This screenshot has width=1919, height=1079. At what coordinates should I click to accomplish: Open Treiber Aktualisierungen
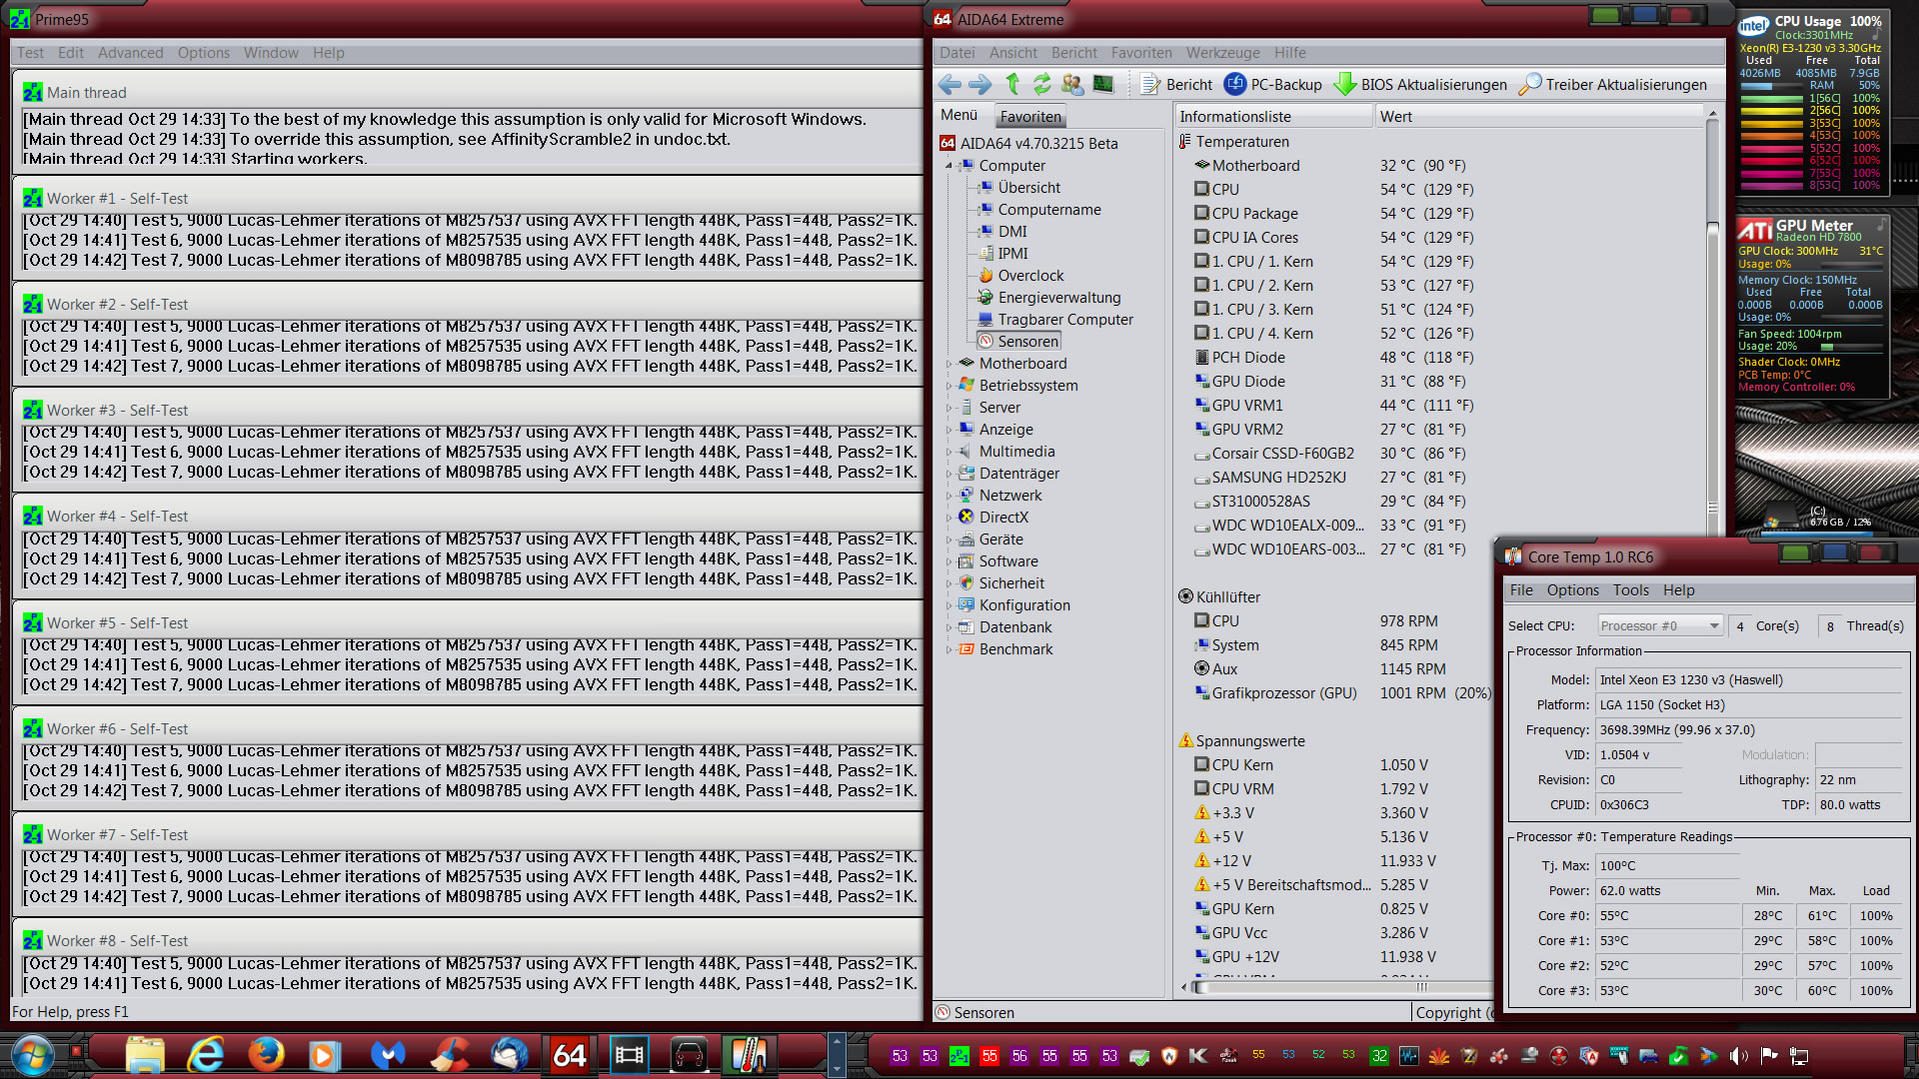[x=1613, y=85]
